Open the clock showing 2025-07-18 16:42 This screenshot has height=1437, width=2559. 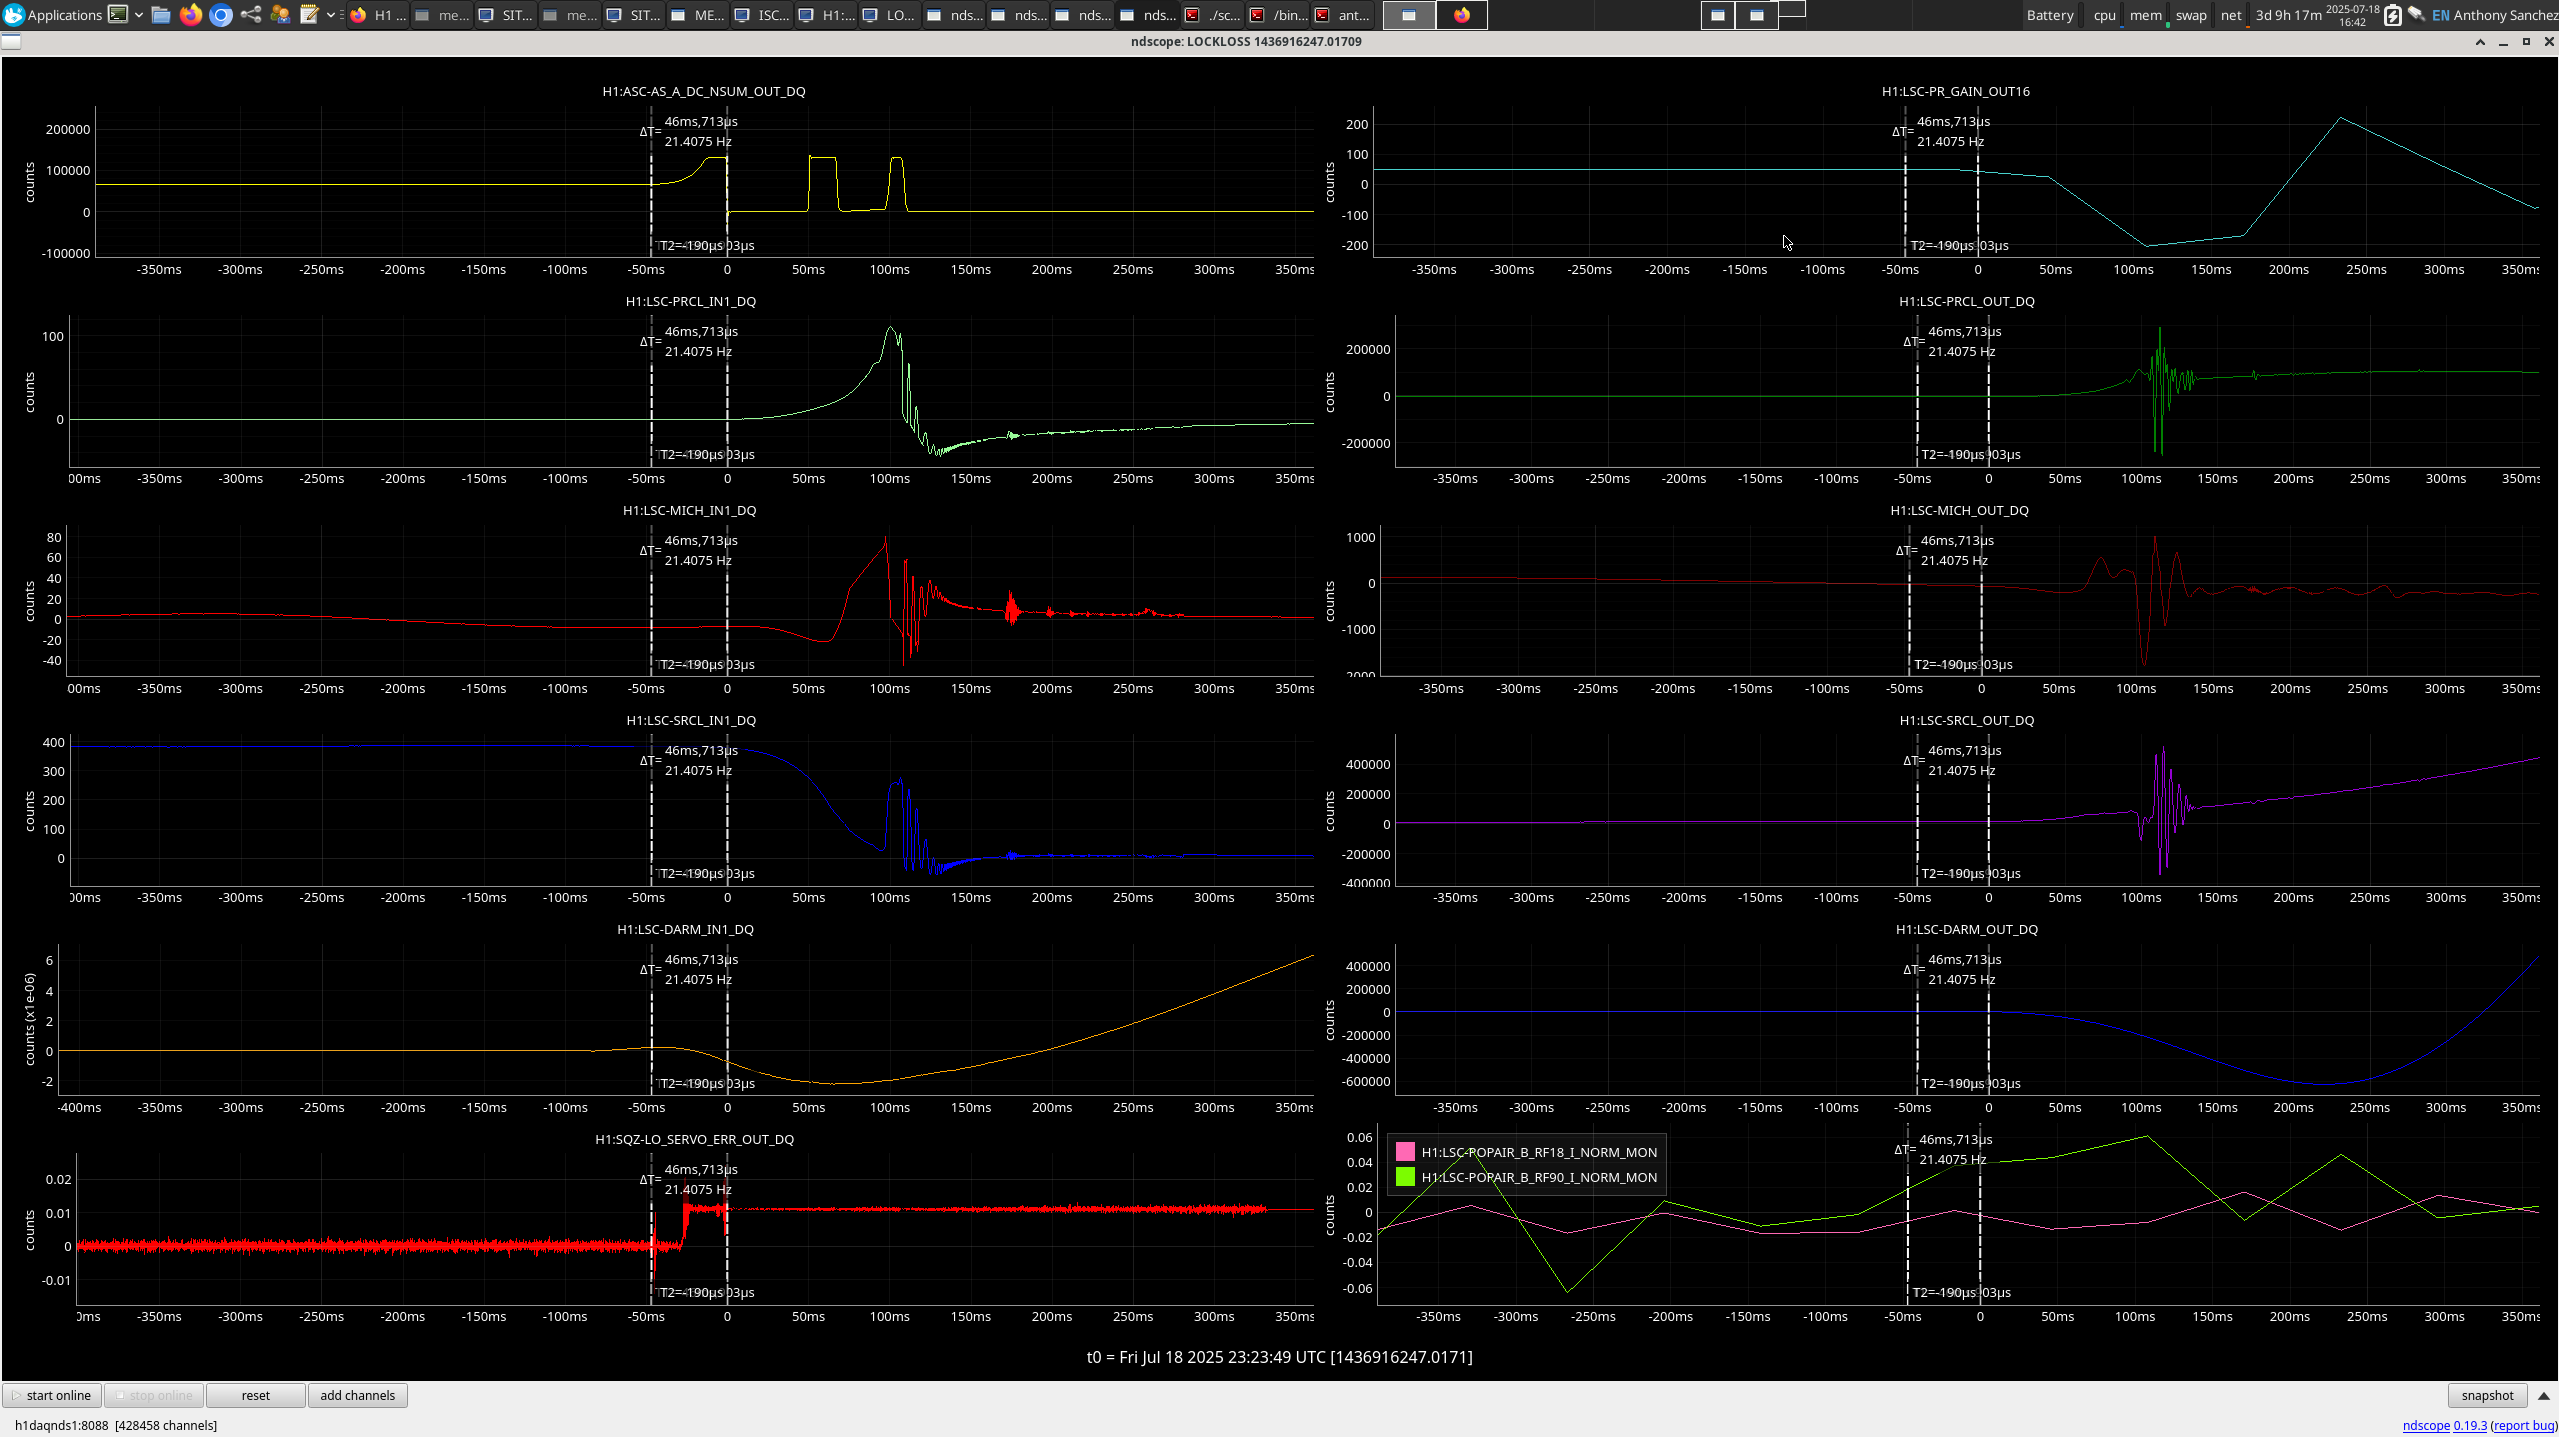point(2353,15)
